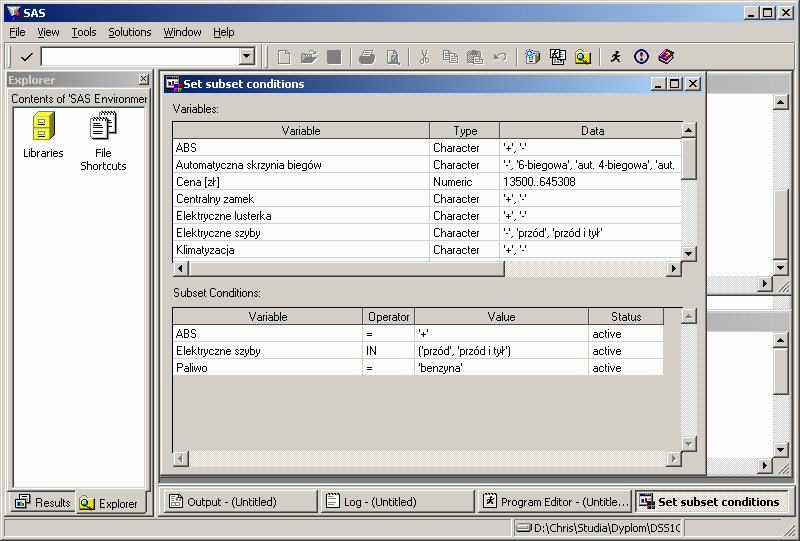Open the Solutions menu
Viewport: 800px width, 541px height.
(130, 32)
